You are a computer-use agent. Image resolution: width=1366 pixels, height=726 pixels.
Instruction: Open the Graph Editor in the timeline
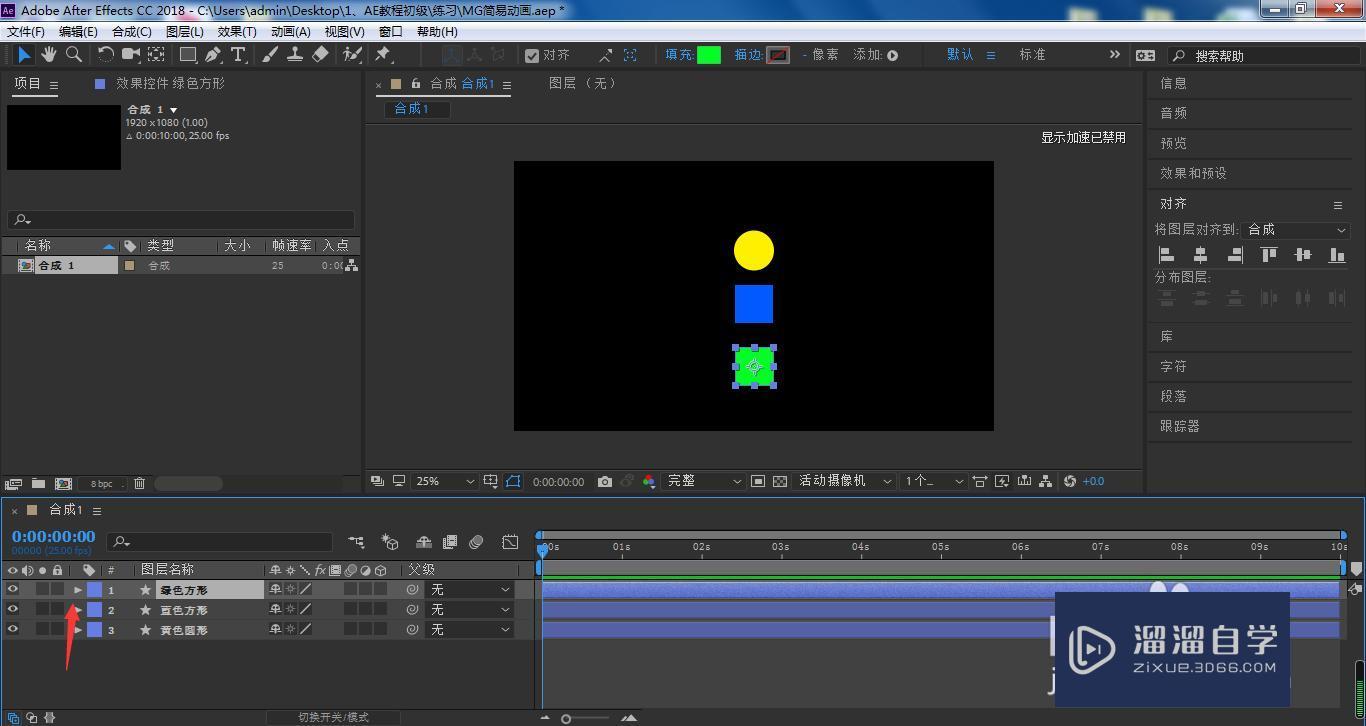(510, 542)
